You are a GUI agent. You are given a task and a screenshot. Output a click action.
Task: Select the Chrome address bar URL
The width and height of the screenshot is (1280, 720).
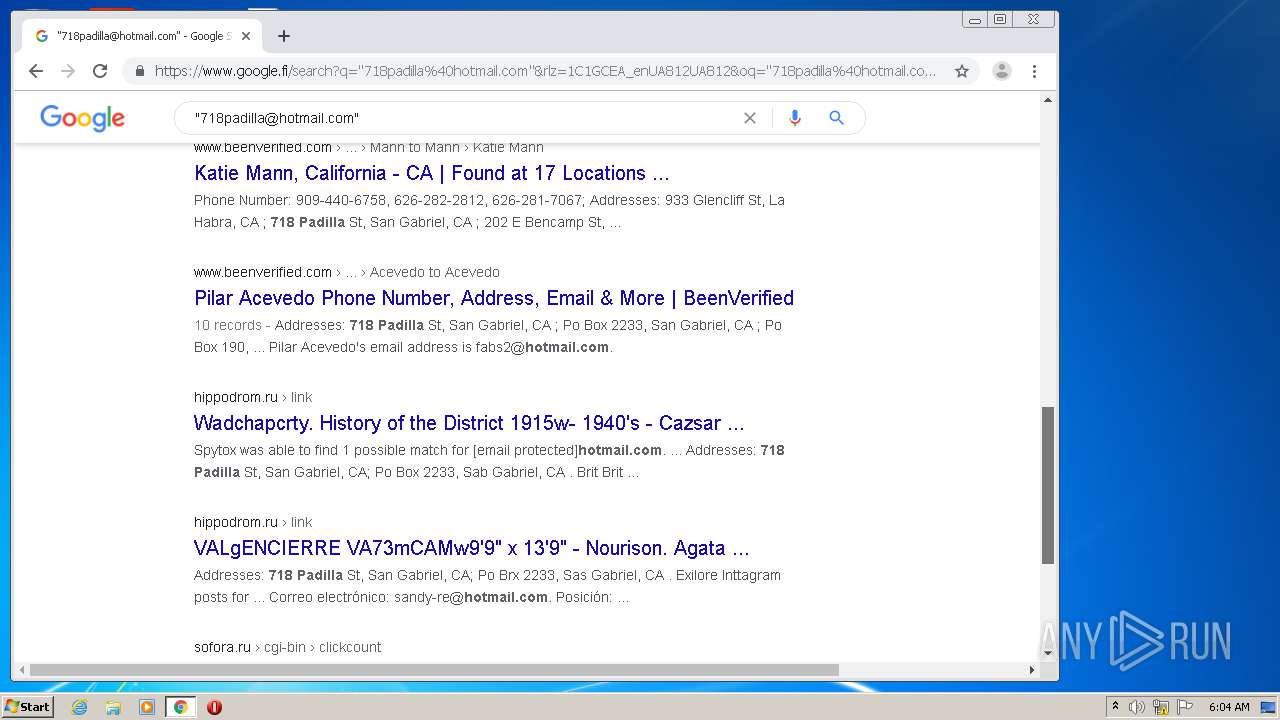tap(545, 71)
